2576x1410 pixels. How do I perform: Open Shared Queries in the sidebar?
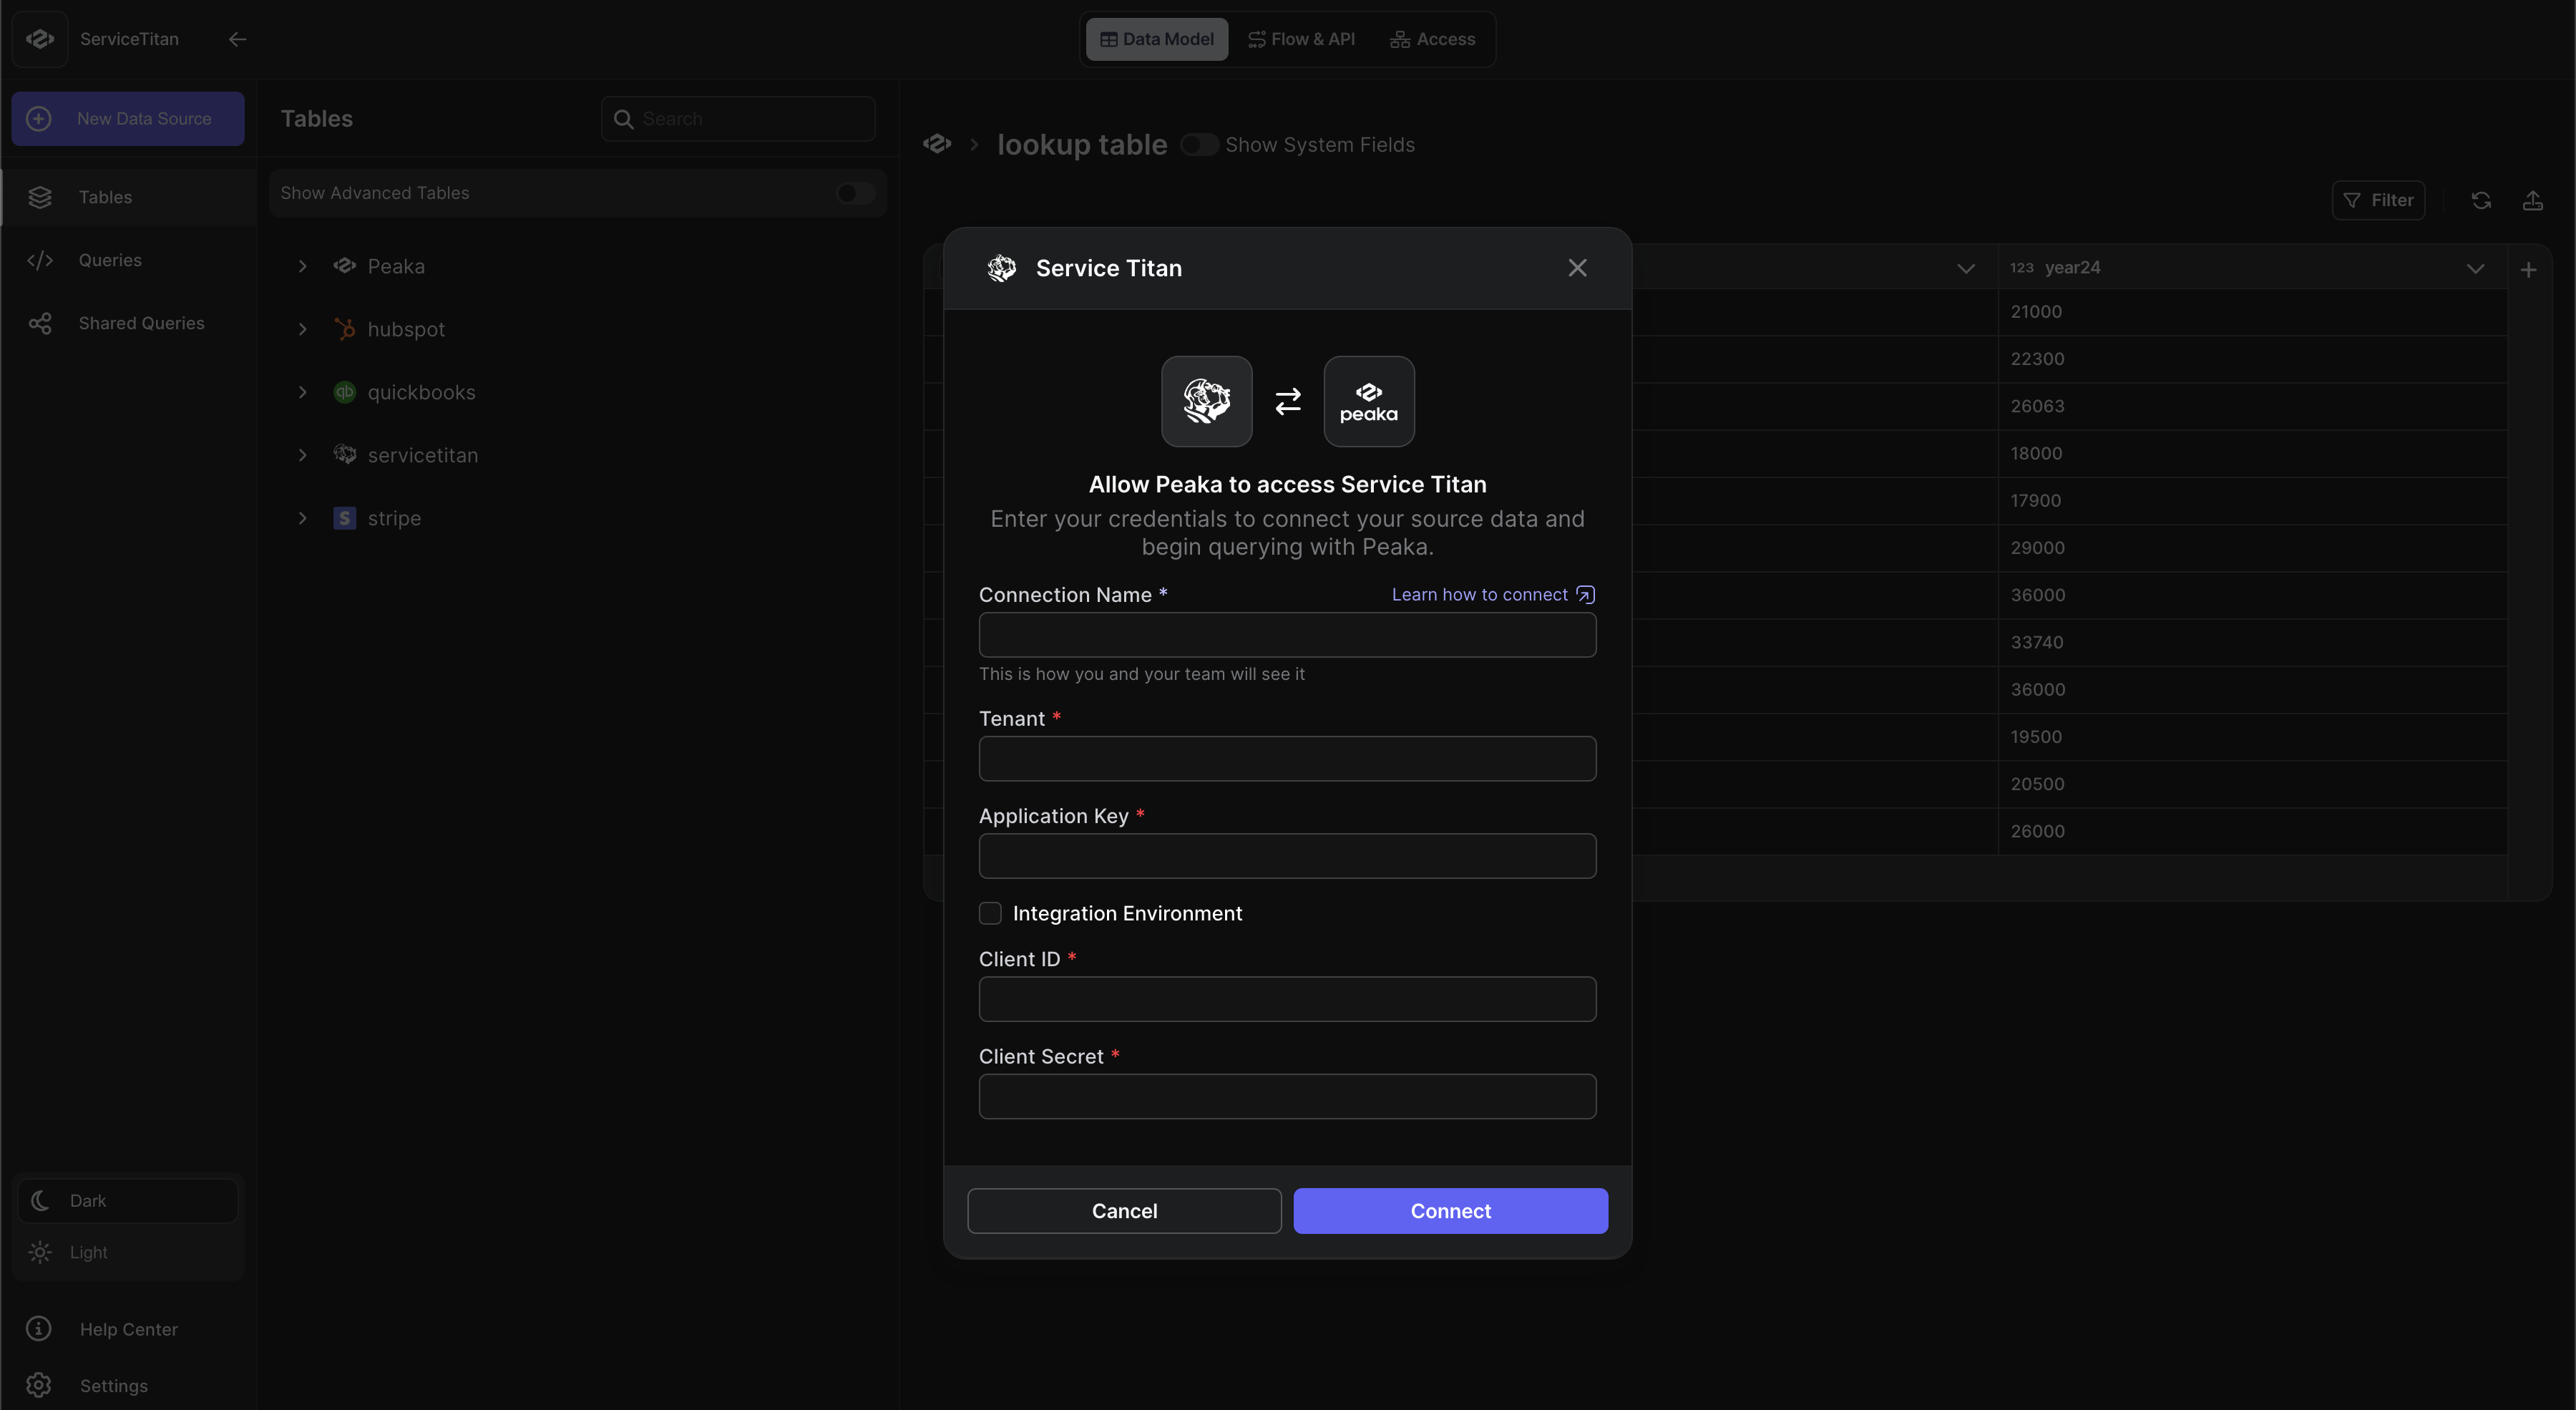pos(141,322)
